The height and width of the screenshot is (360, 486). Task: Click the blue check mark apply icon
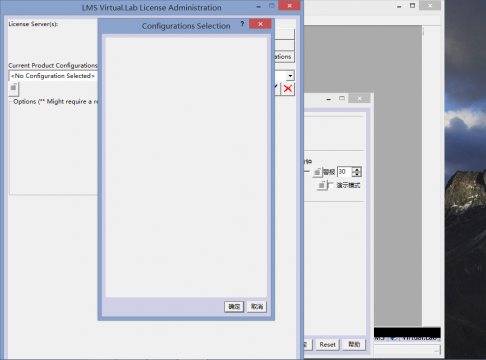(x=276, y=87)
